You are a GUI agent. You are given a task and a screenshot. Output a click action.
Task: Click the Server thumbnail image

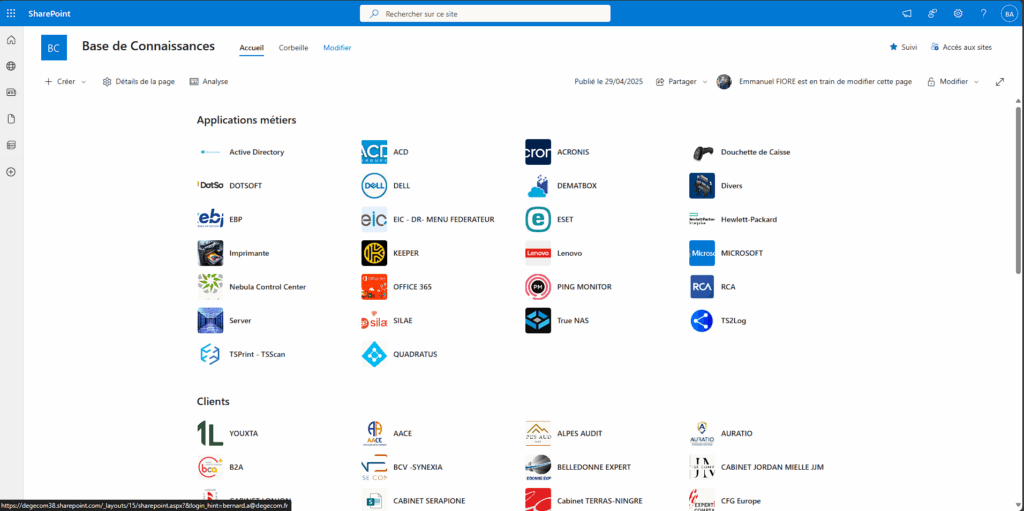point(210,321)
